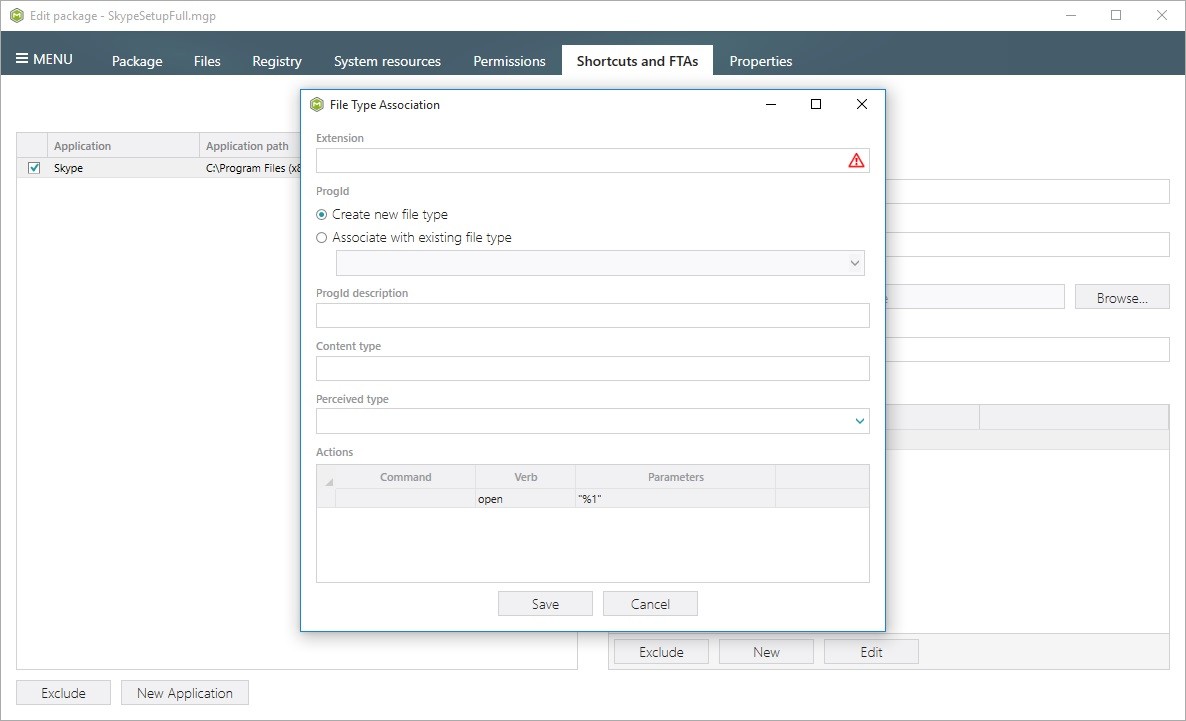This screenshot has height=721, width=1186.
Task: Click the Parameters column header
Action: pyautogui.click(x=675, y=477)
